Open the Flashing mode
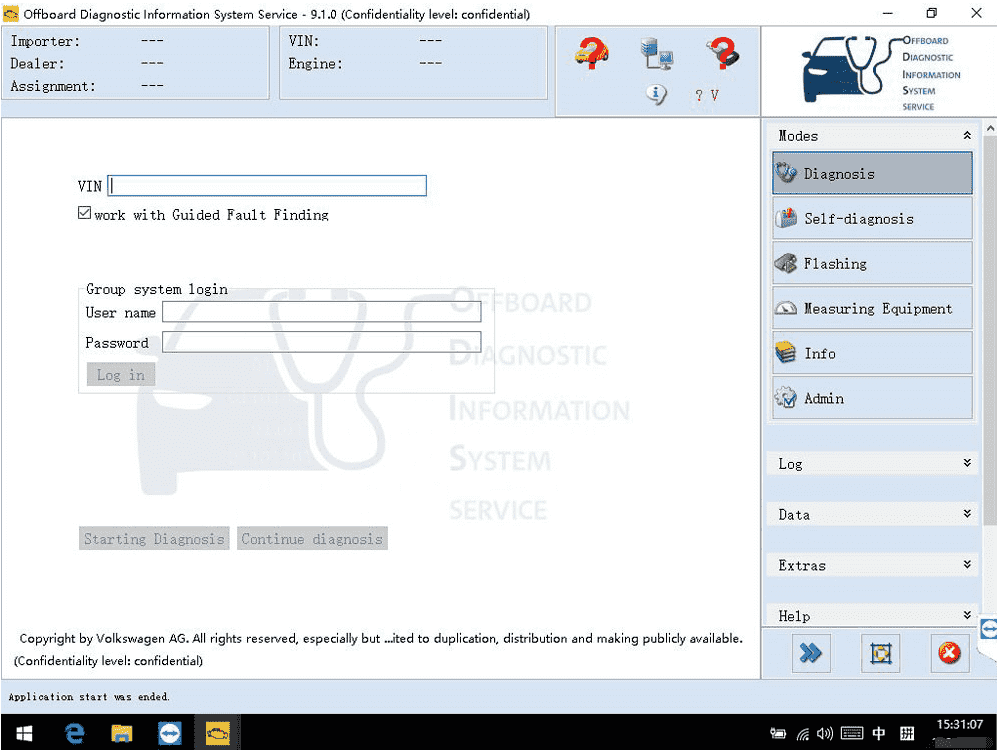This screenshot has height=750, width=997. (x=872, y=263)
